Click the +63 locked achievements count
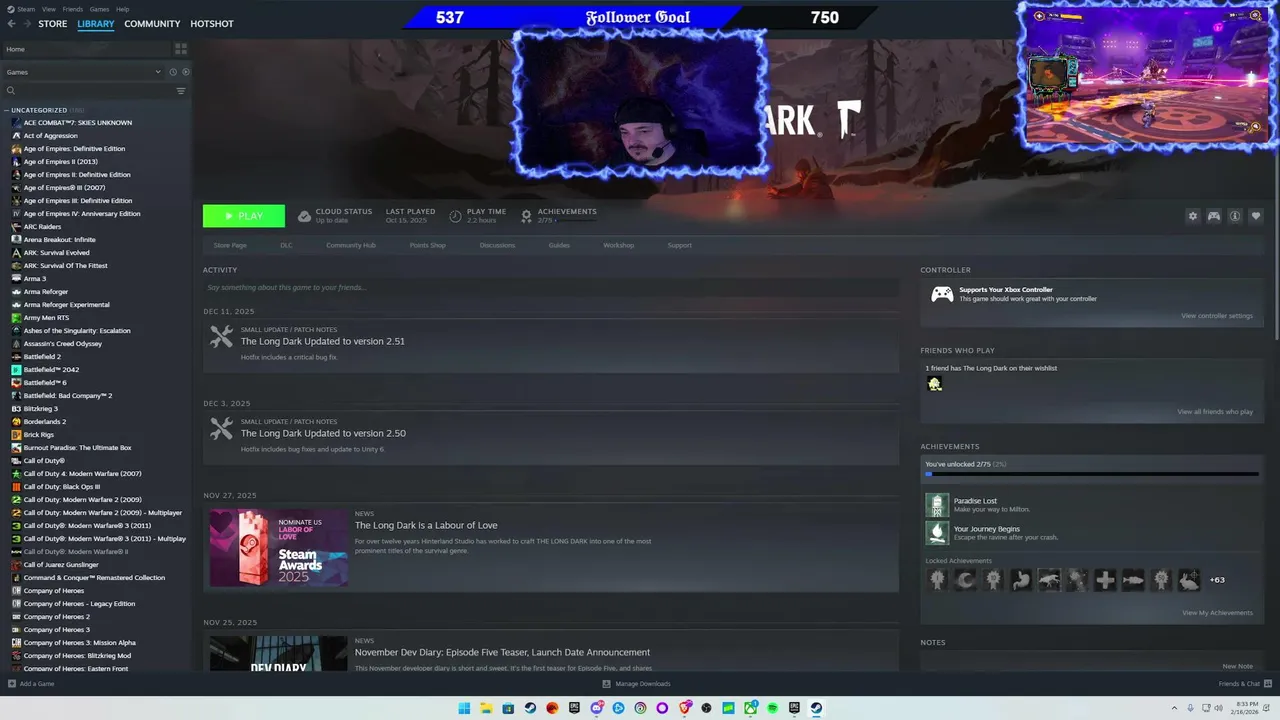1280x720 pixels. click(1217, 580)
